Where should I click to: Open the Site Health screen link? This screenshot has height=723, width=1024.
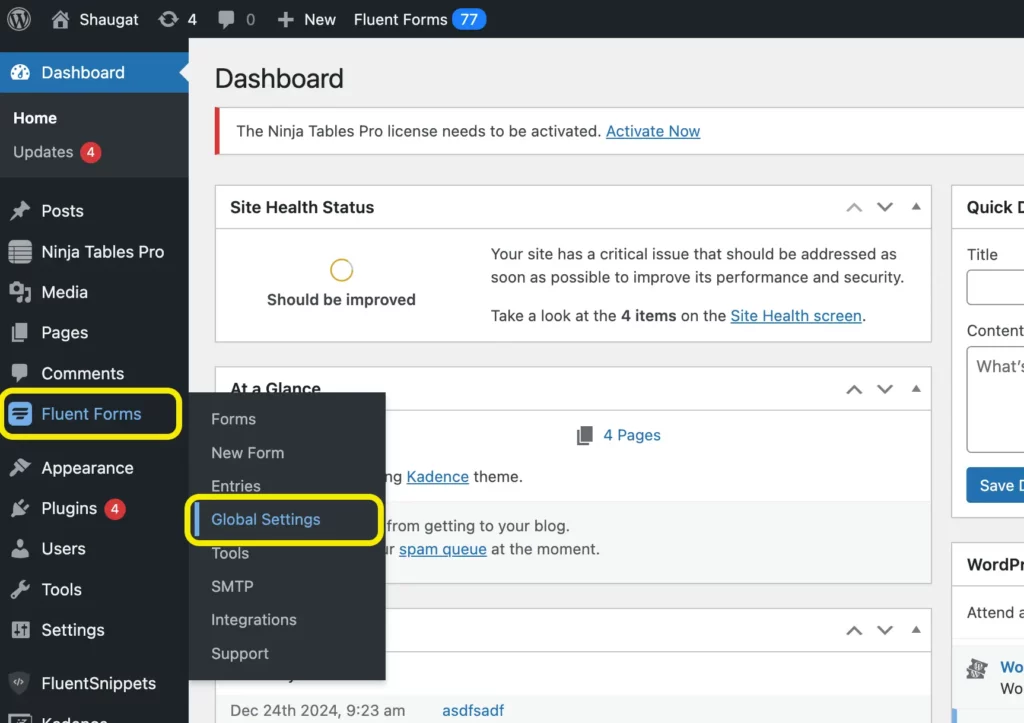(x=795, y=315)
